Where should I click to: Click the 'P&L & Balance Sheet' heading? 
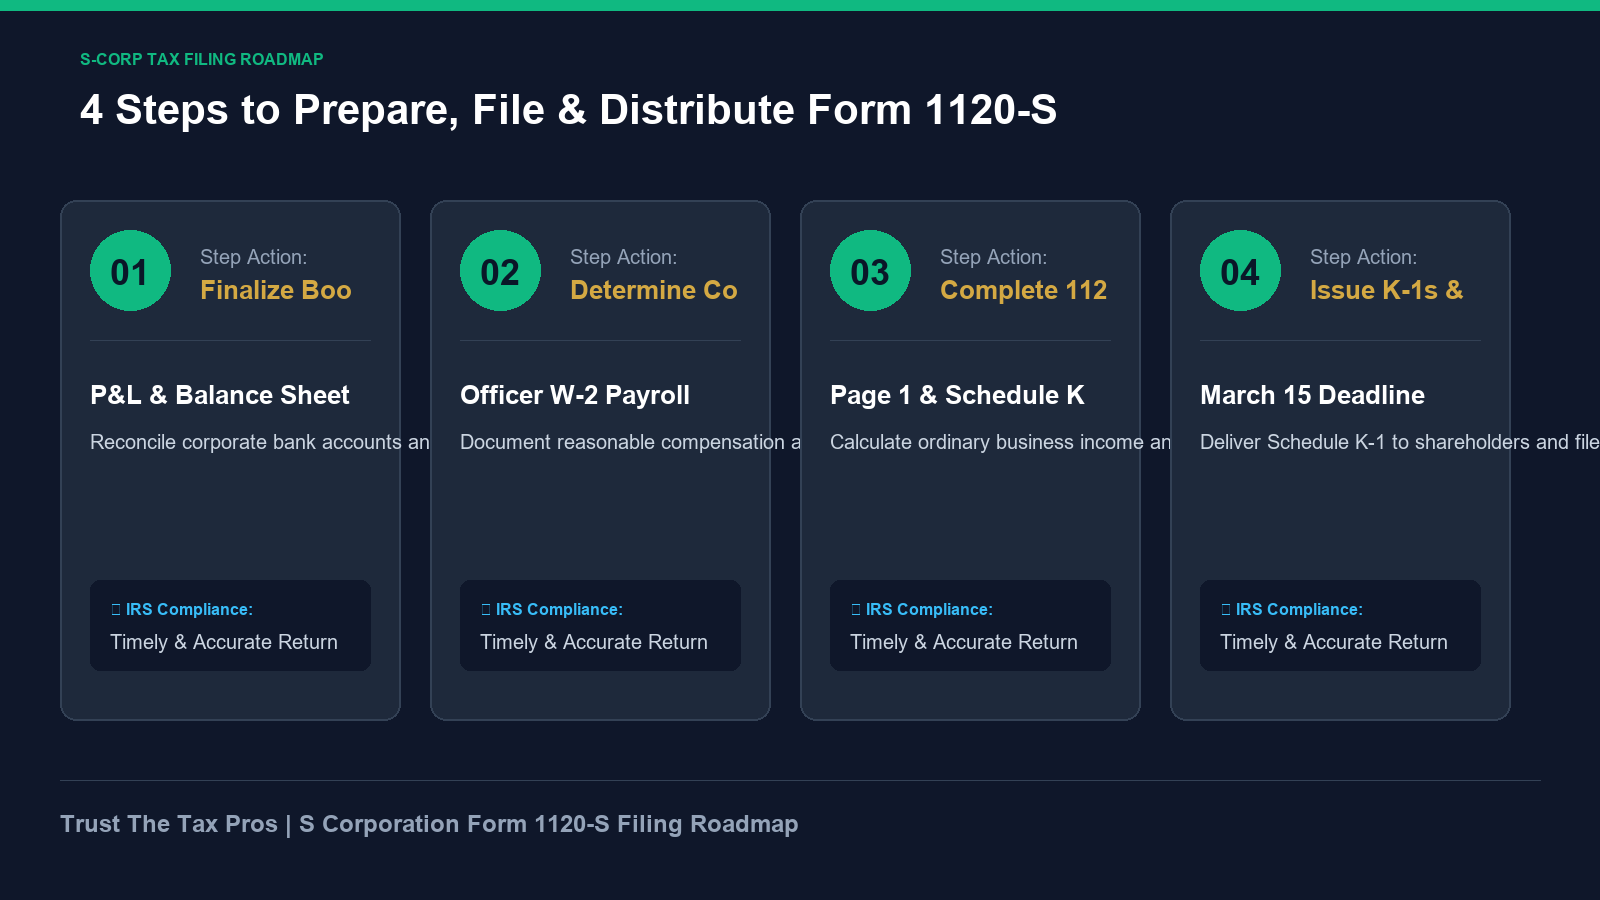pyautogui.click(x=220, y=395)
